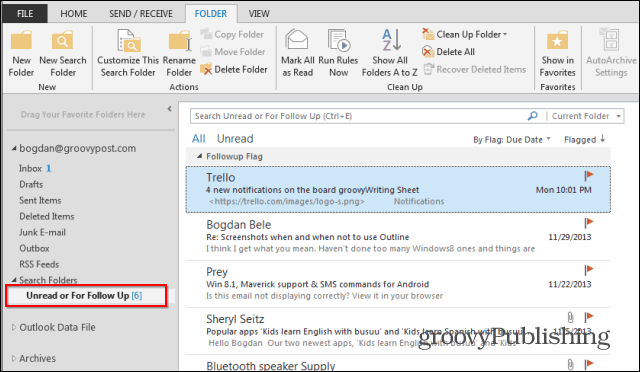Screen dimensions: 640x372
Task: Click the Notifications category on Trello email
Action: 419,201
